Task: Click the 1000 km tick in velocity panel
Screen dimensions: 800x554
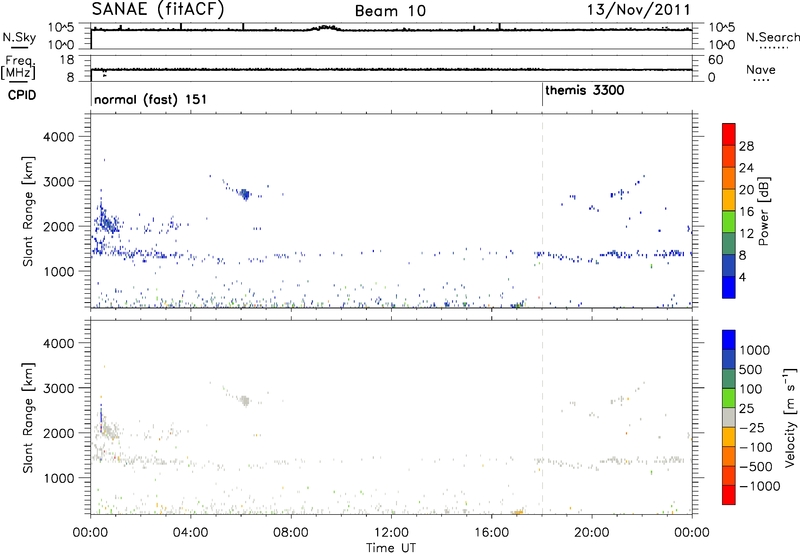Action: coord(59,478)
